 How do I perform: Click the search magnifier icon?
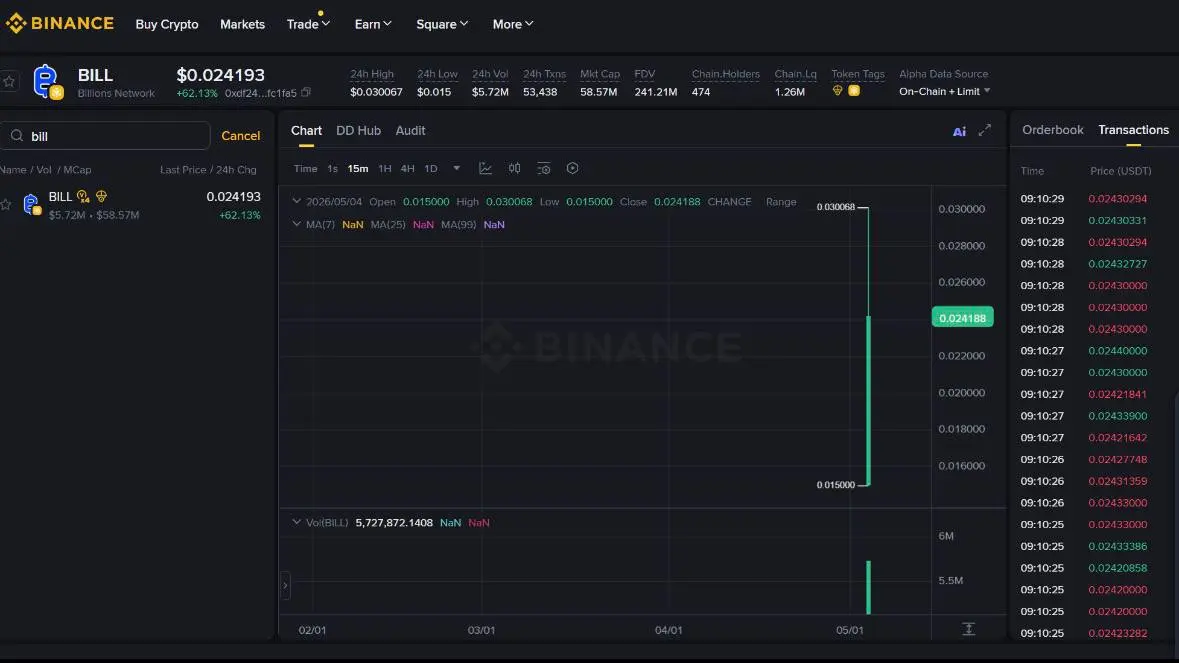(x=17, y=136)
